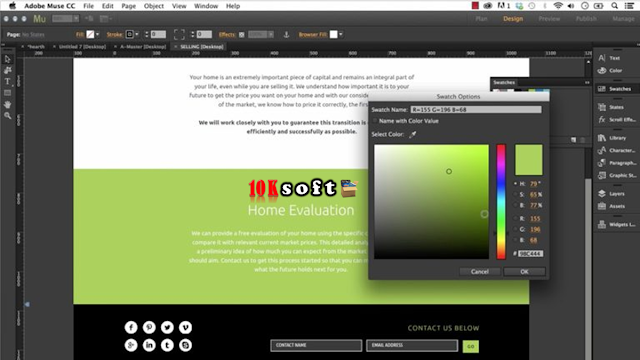Click the green color preview swatch

pos(529,160)
